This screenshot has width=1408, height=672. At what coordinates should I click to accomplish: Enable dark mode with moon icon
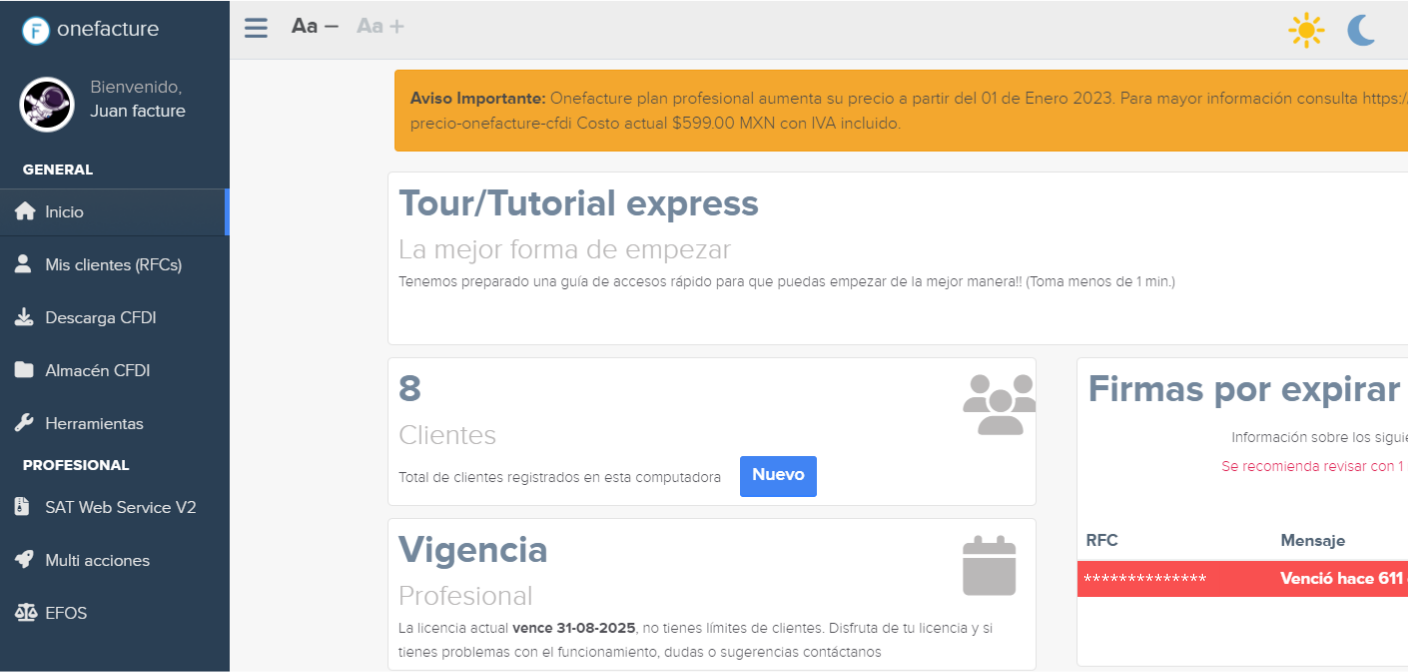(1361, 30)
